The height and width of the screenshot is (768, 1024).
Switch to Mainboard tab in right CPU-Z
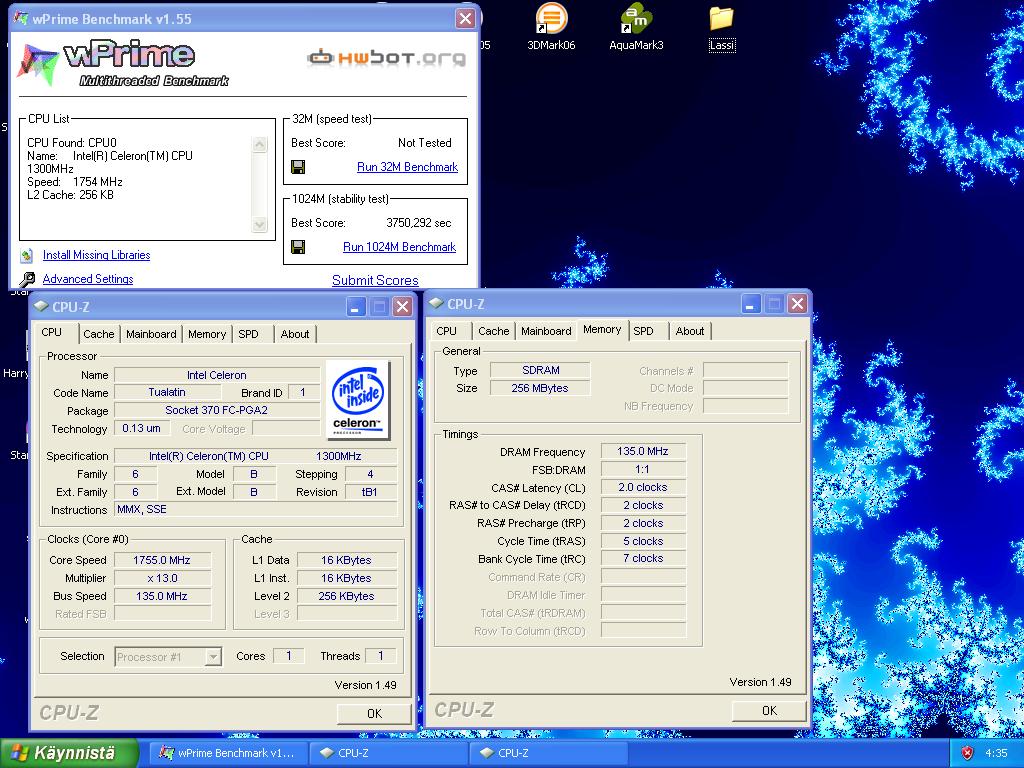coord(547,331)
